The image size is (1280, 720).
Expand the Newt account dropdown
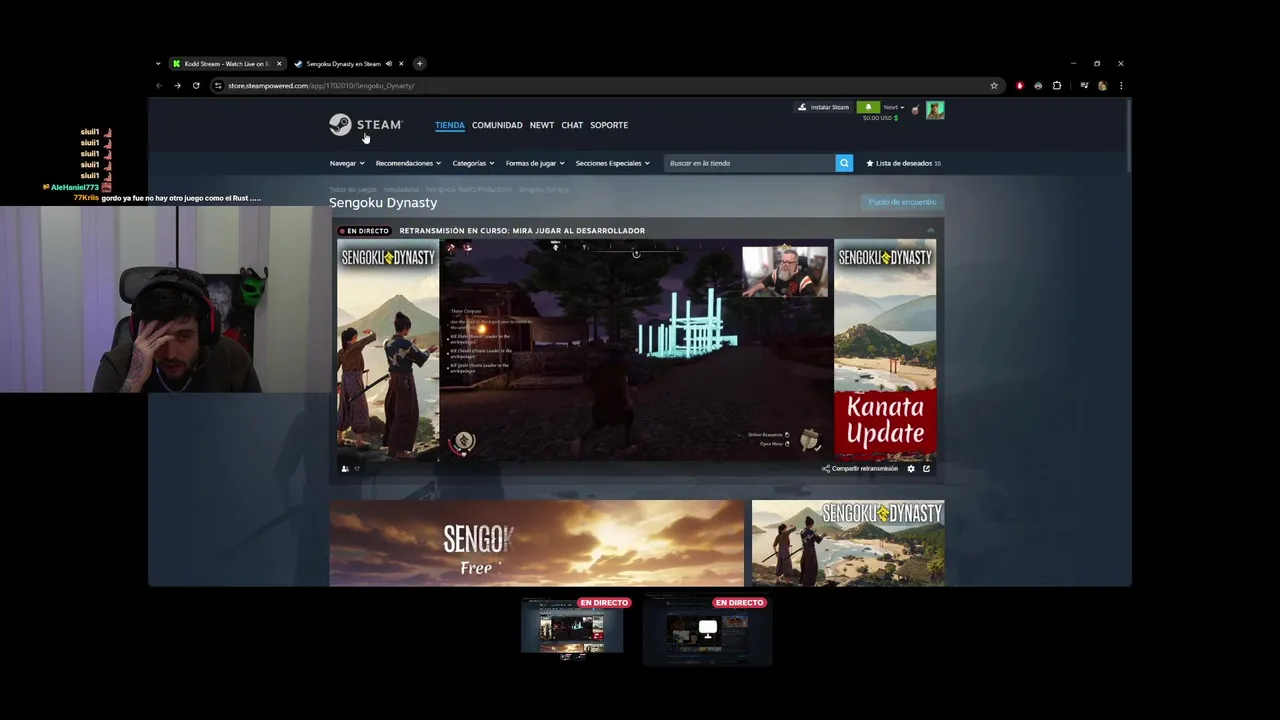[893, 107]
